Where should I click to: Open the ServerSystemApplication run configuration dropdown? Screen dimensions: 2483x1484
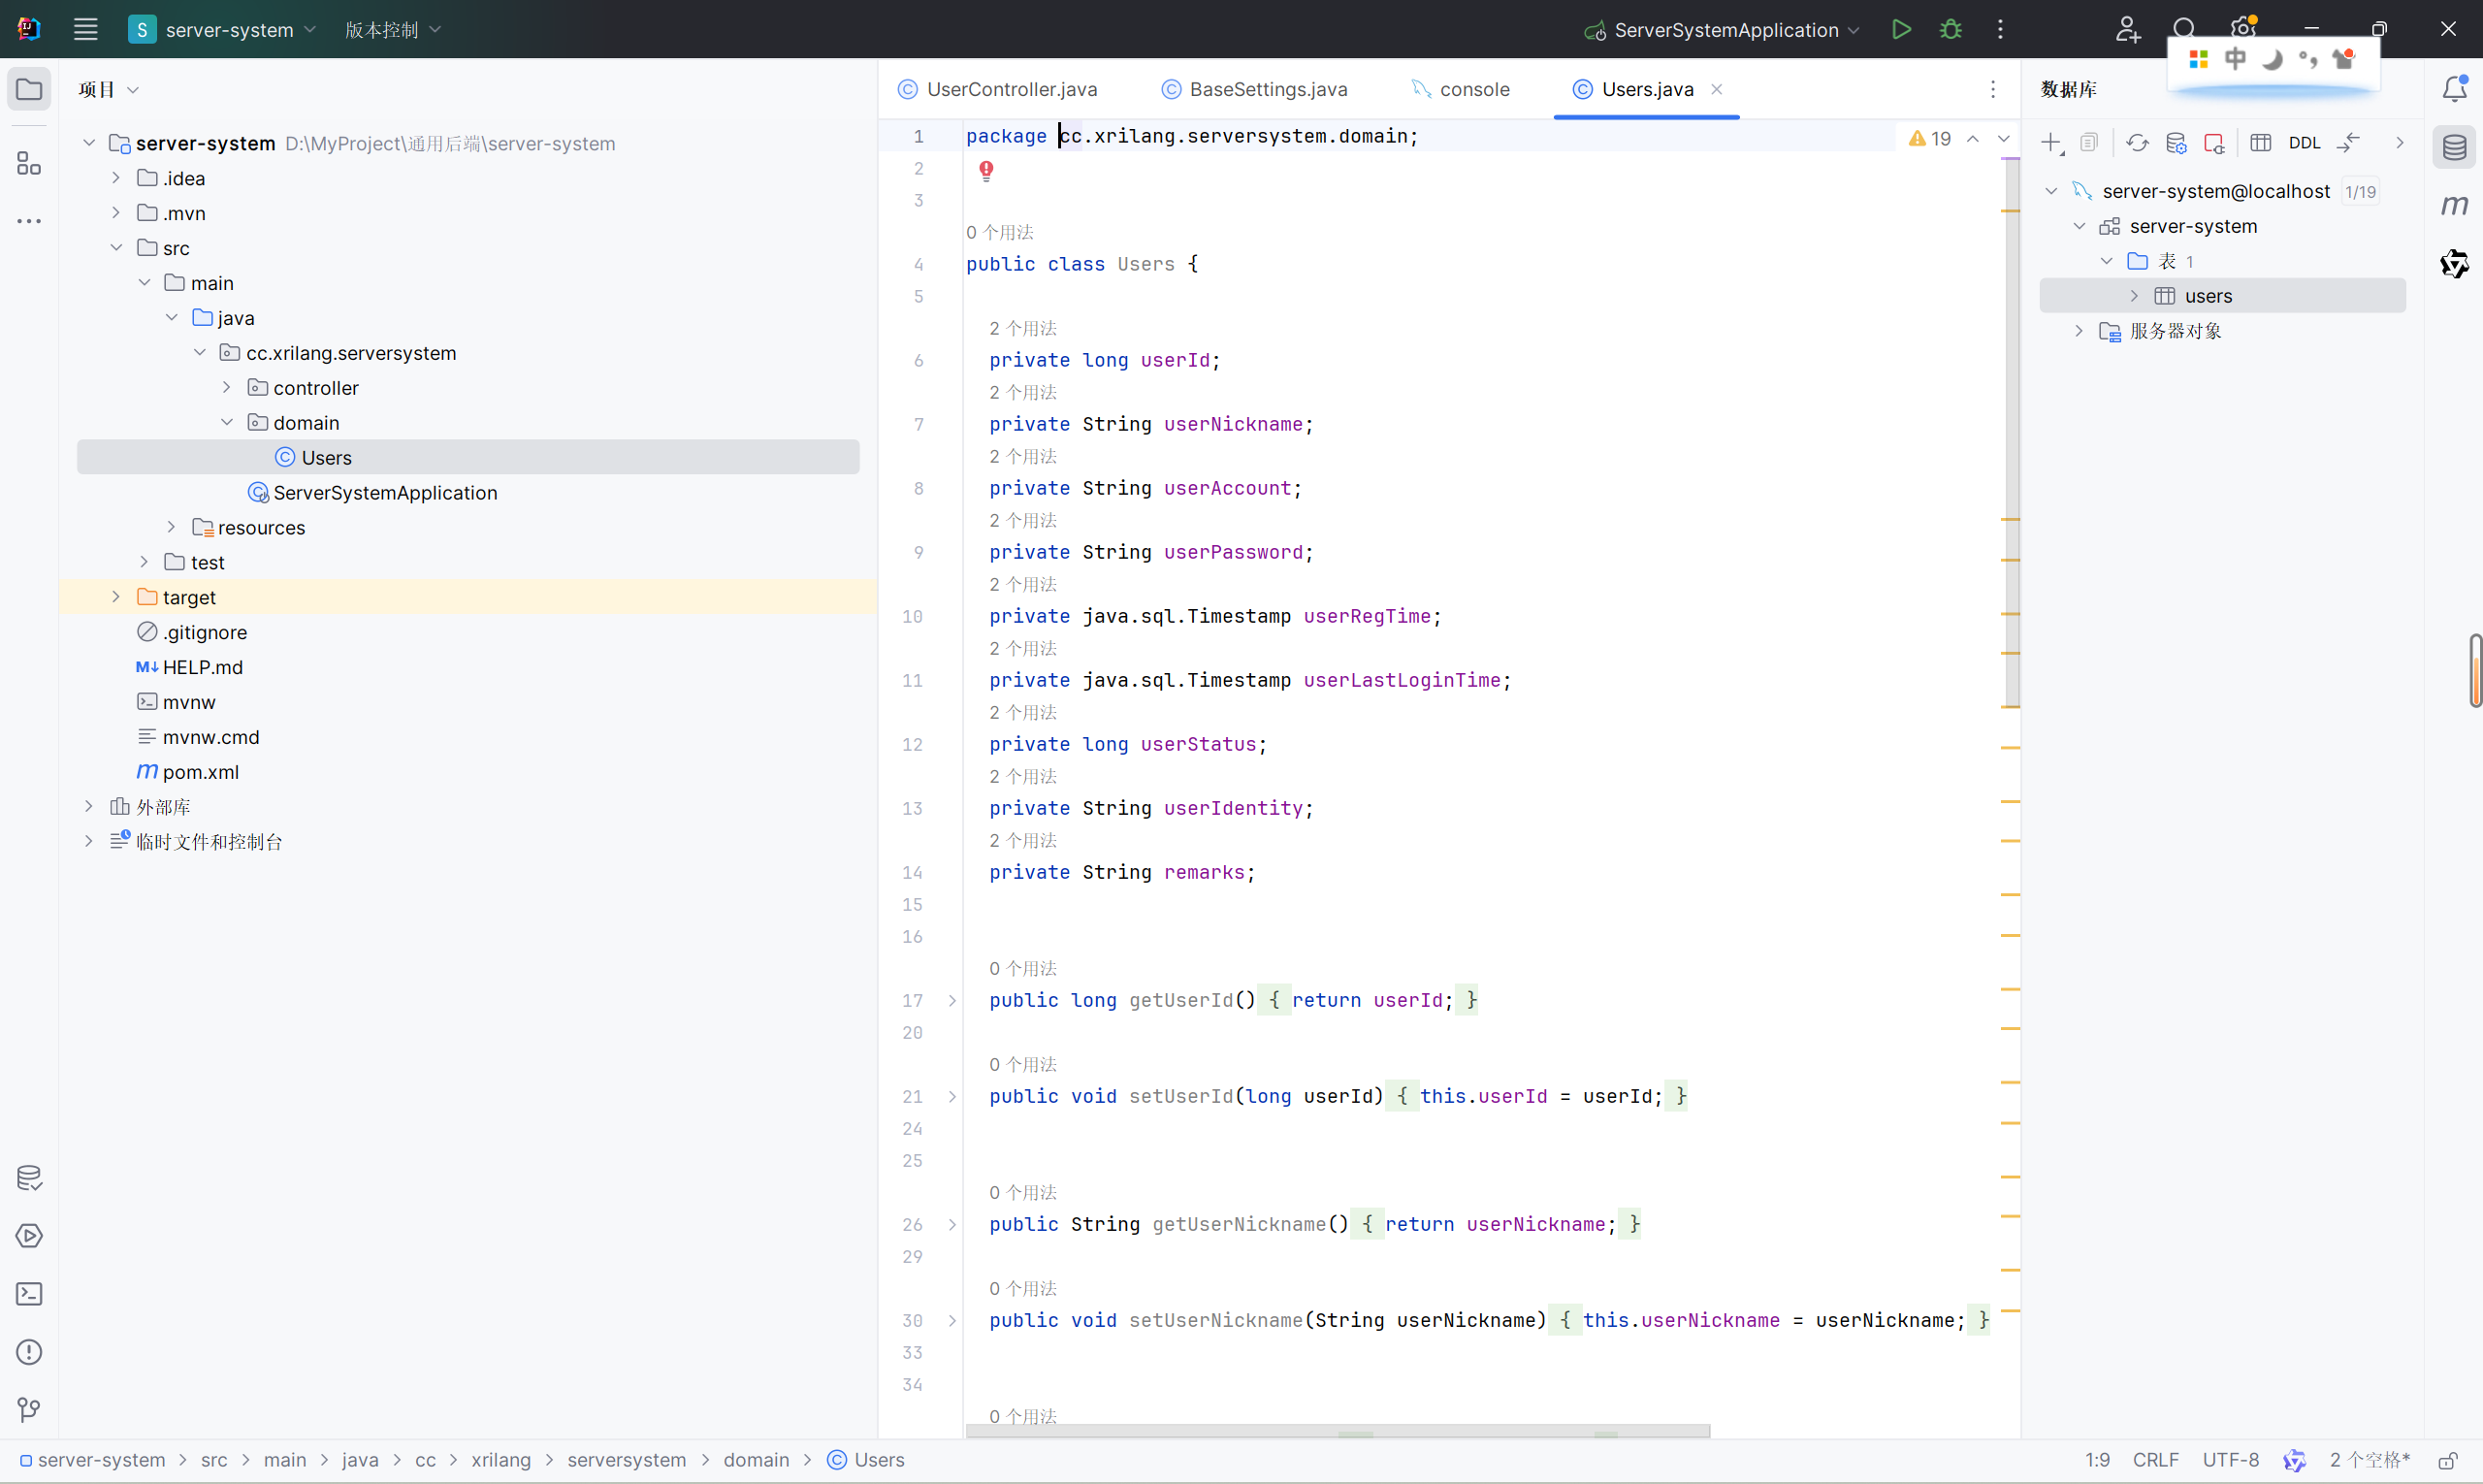click(1722, 30)
